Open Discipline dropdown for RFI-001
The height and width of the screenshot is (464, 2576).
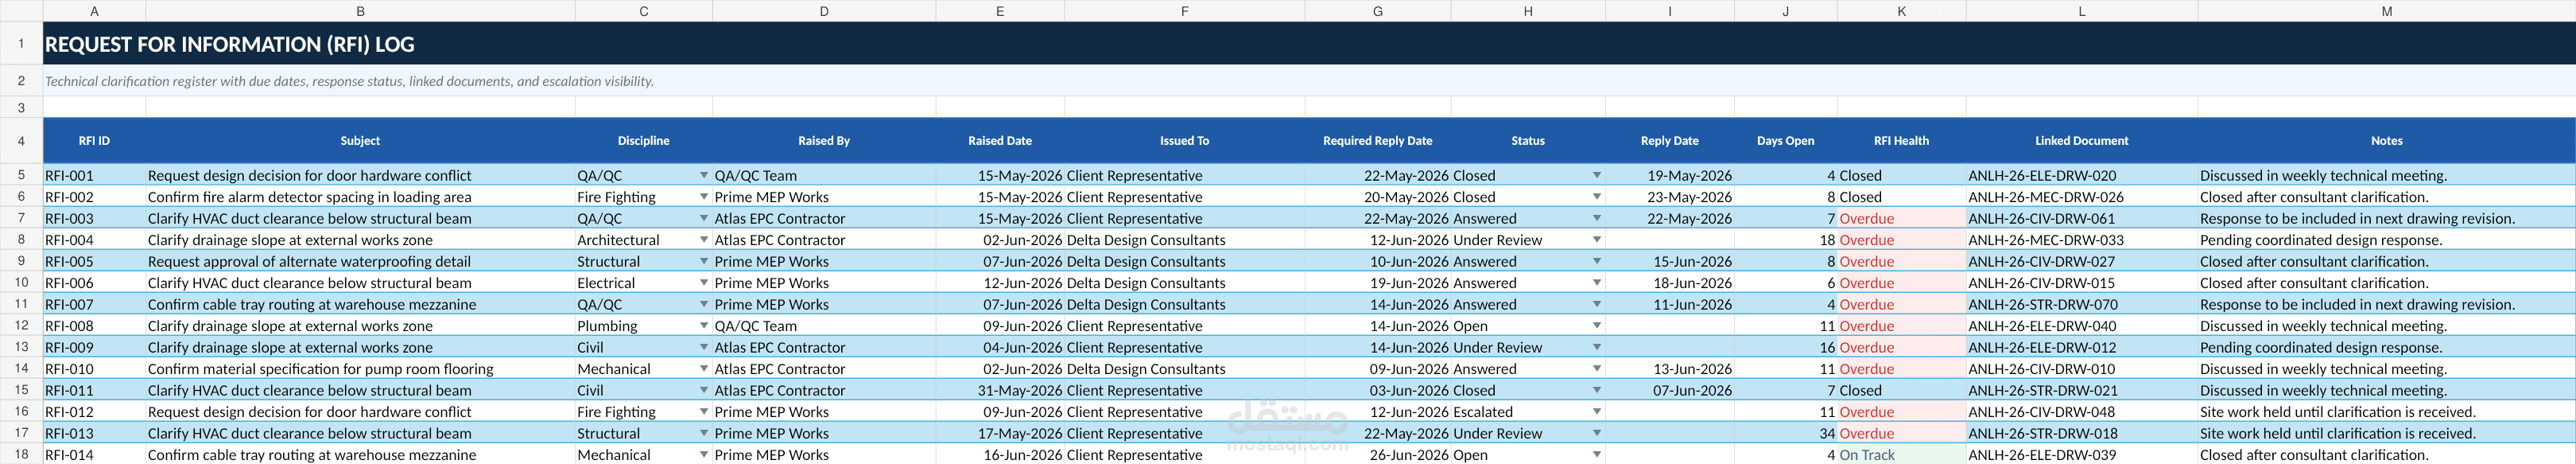(x=703, y=175)
